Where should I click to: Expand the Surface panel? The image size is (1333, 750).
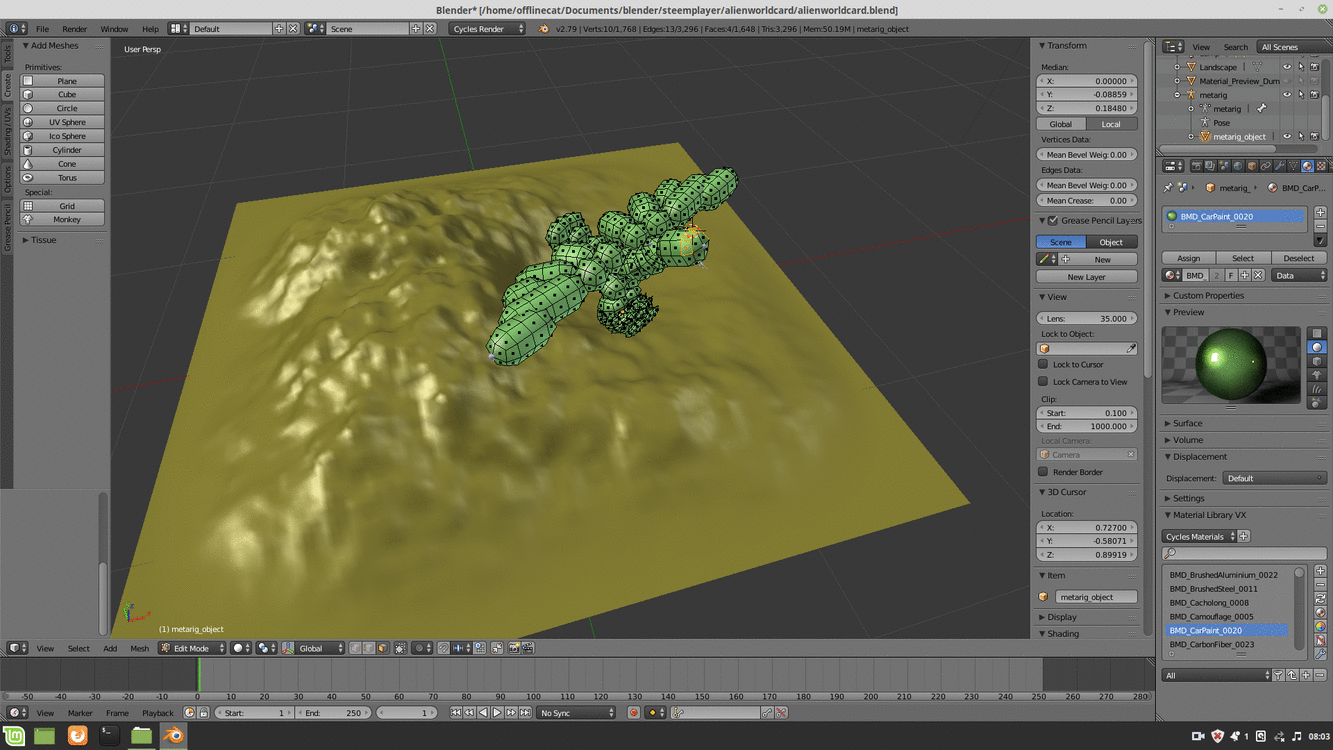[x=1188, y=423]
